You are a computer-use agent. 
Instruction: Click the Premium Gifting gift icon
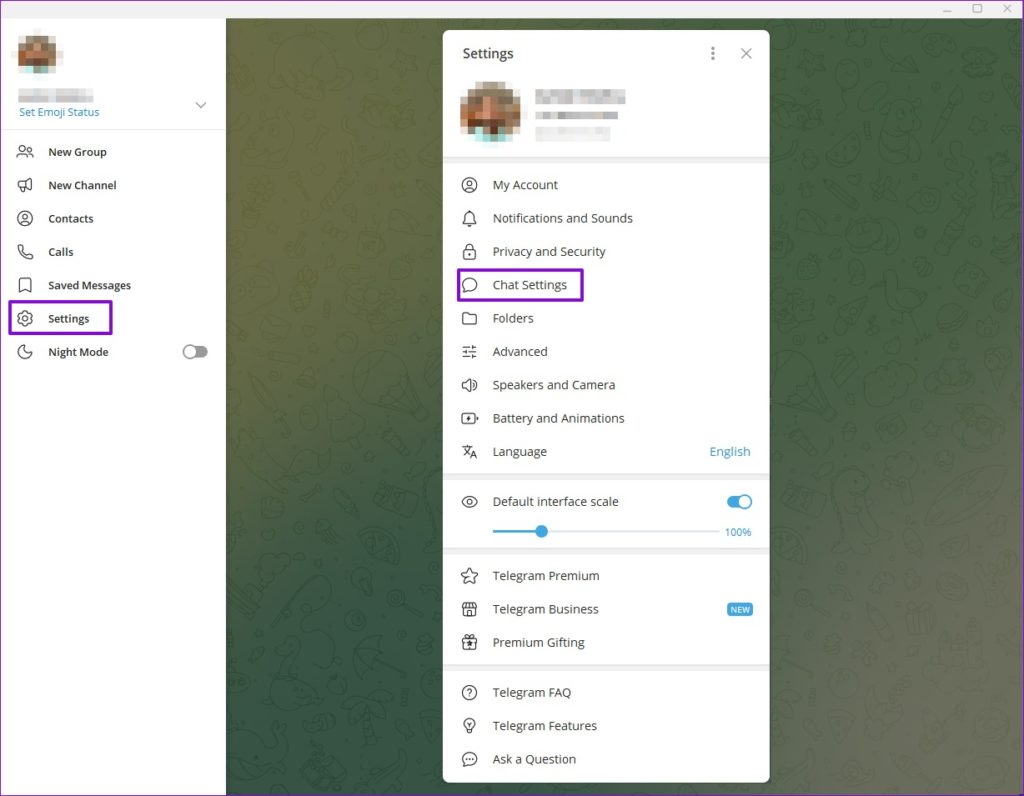click(469, 642)
